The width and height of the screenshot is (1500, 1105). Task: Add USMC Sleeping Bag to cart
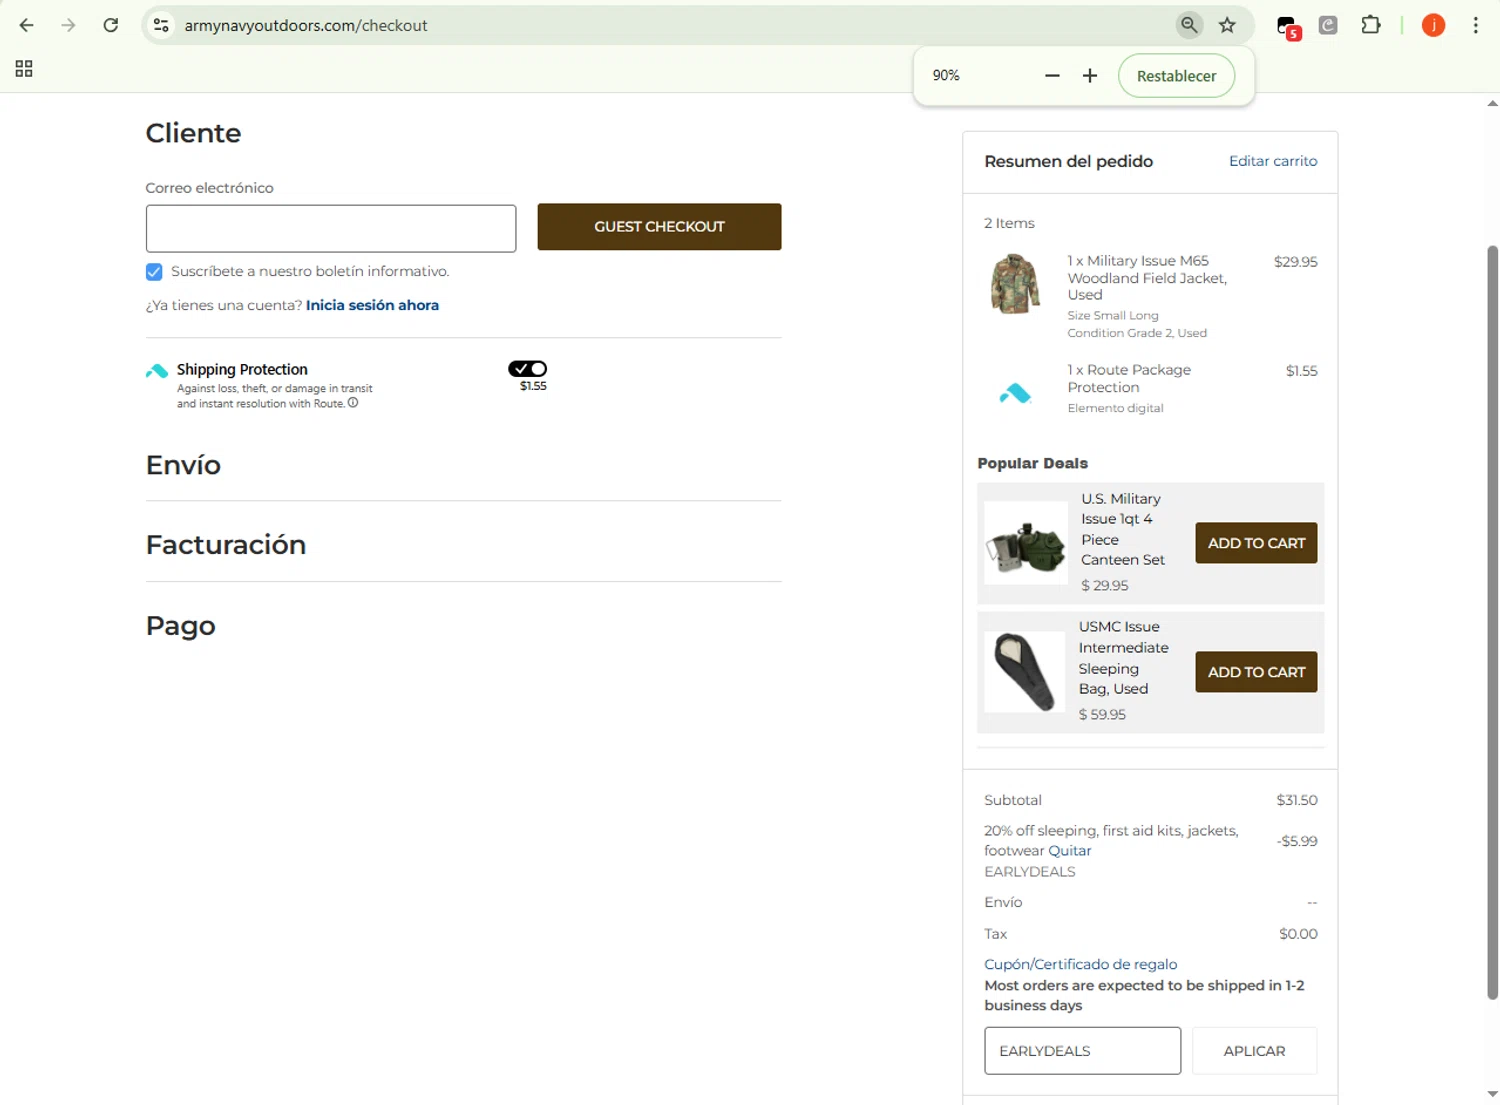coord(1256,672)
